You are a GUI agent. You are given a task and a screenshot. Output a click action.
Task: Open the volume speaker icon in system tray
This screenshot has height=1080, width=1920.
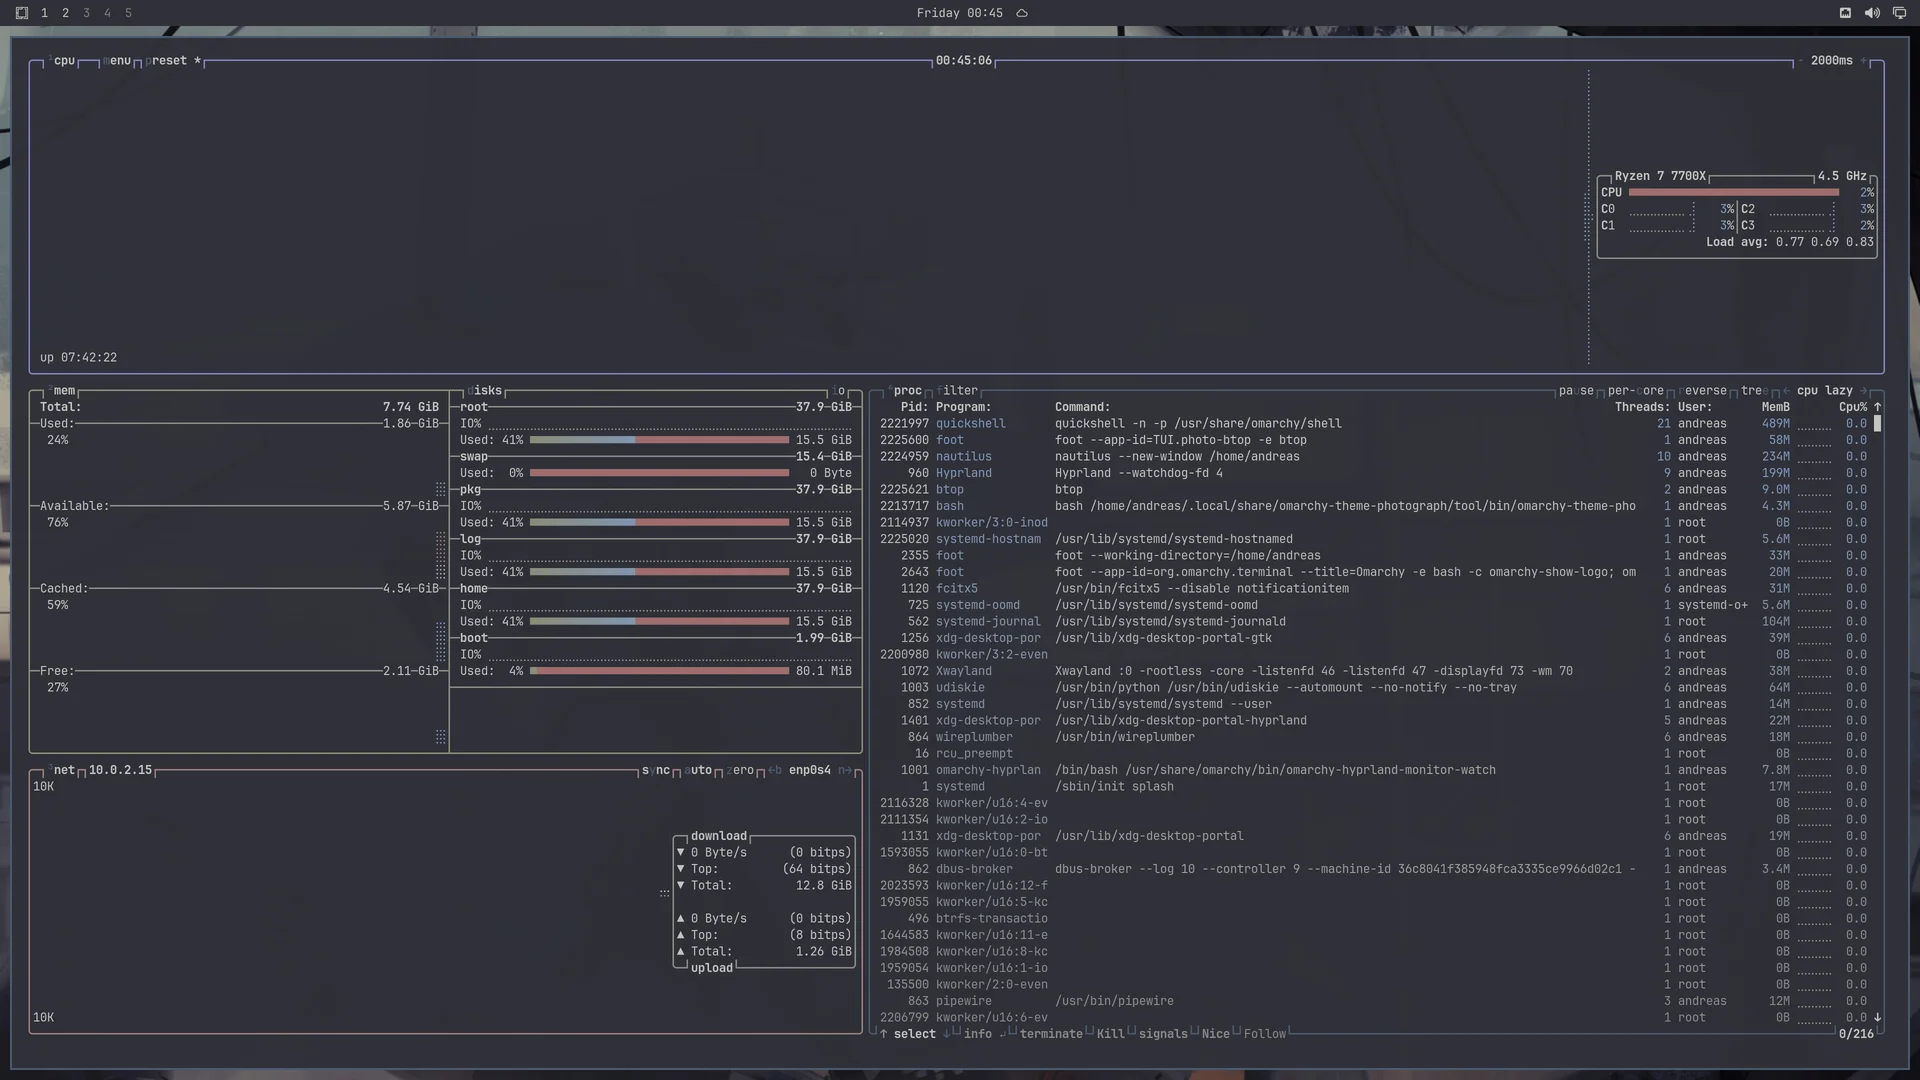click(1872, 13)
